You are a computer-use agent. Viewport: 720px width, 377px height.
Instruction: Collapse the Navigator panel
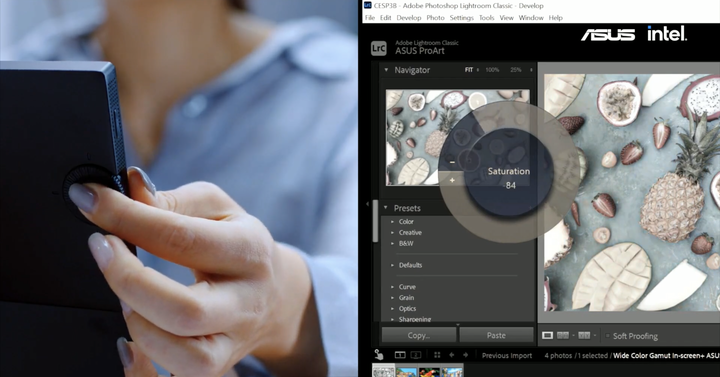click(x=386, y=70)
